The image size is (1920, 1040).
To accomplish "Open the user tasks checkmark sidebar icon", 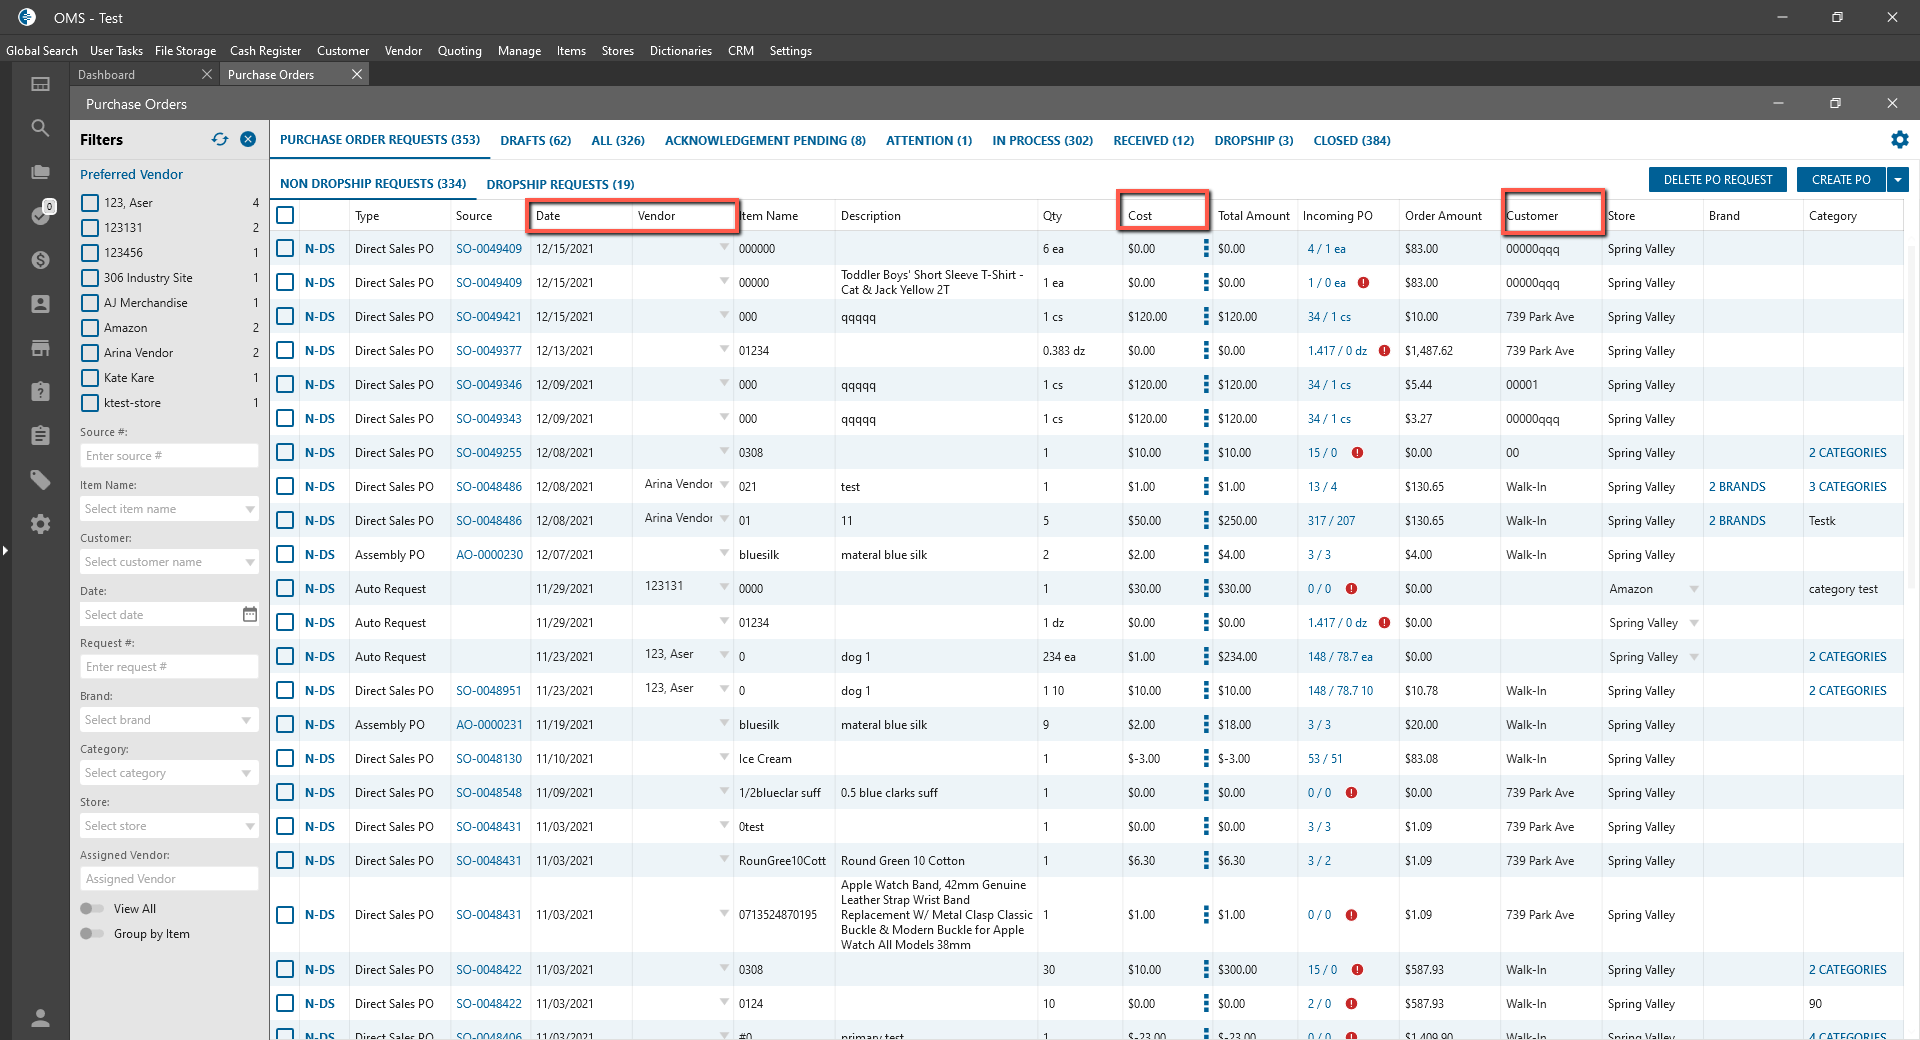I will [40, 215].
